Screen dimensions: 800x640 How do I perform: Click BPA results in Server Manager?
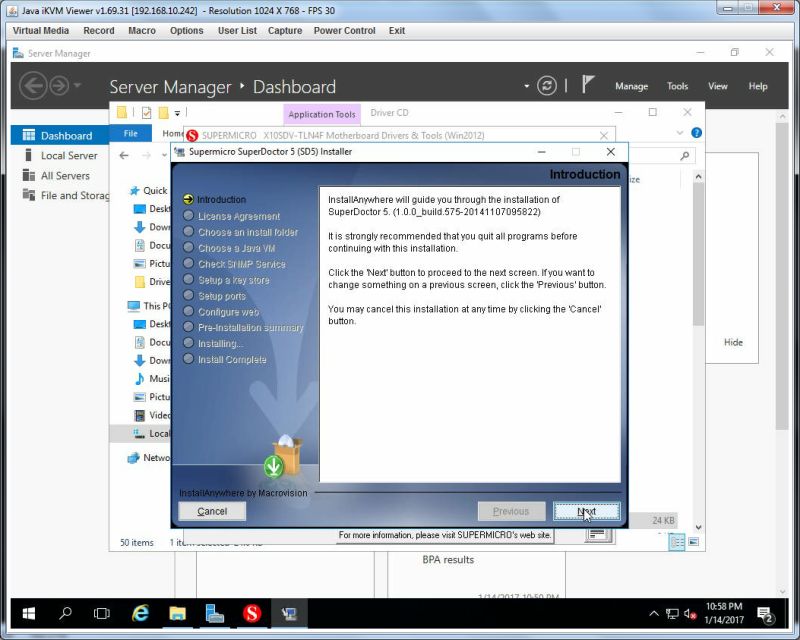coord(448,560)
